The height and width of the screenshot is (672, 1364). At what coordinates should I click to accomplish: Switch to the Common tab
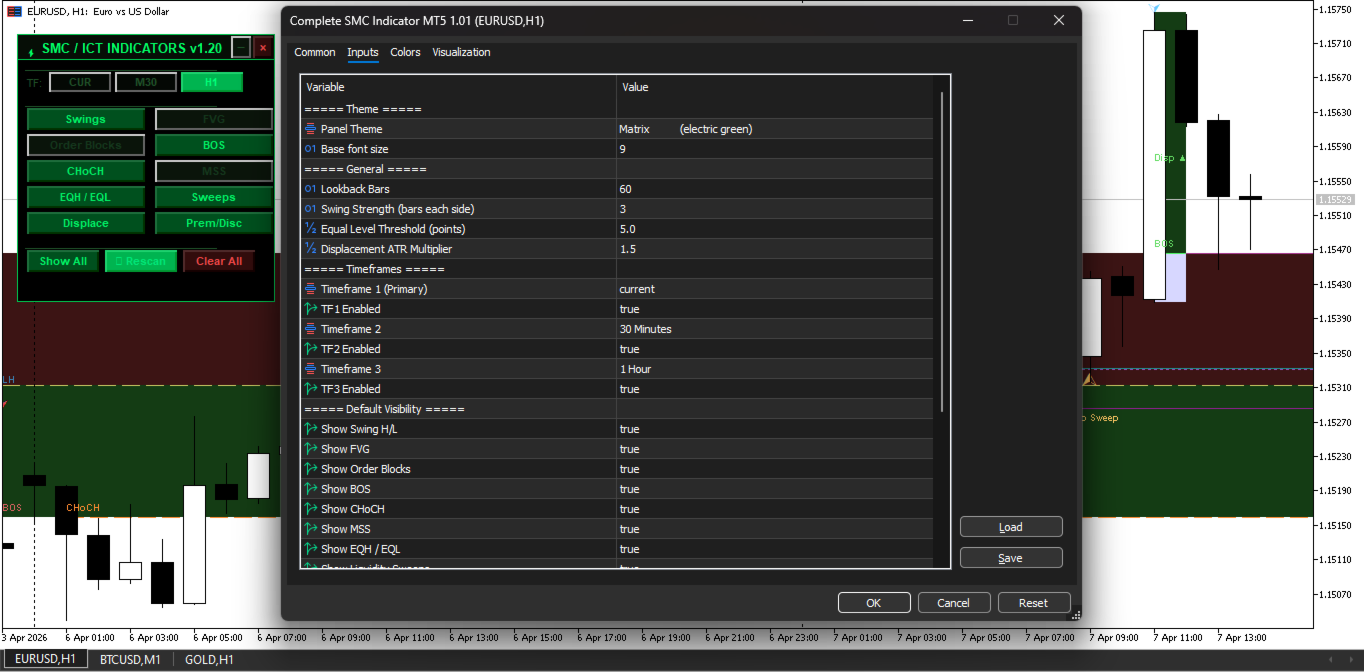[315, 52]
